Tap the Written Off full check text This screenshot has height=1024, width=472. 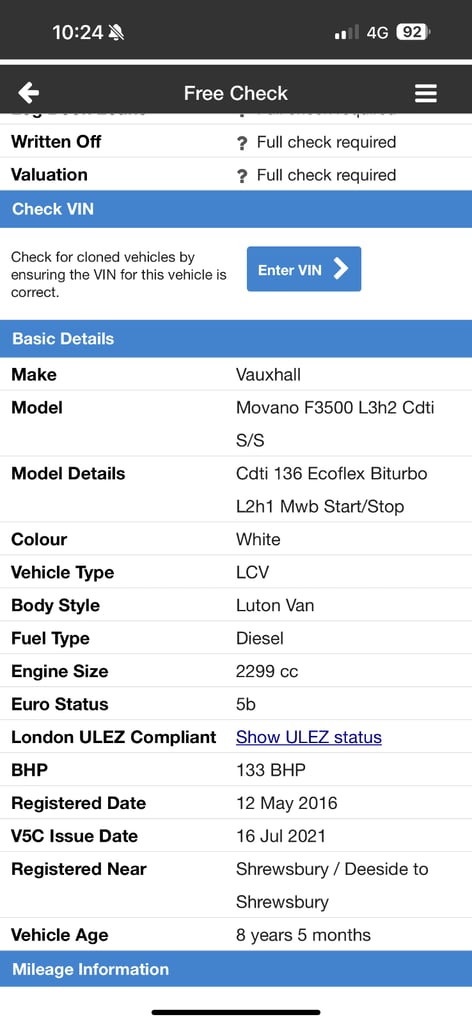pos(326,142)
